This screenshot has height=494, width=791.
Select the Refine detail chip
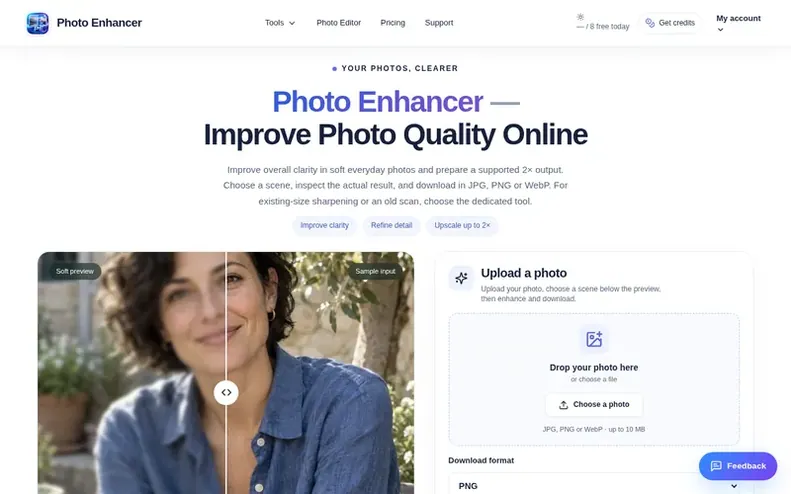click(x=391, y=226)
